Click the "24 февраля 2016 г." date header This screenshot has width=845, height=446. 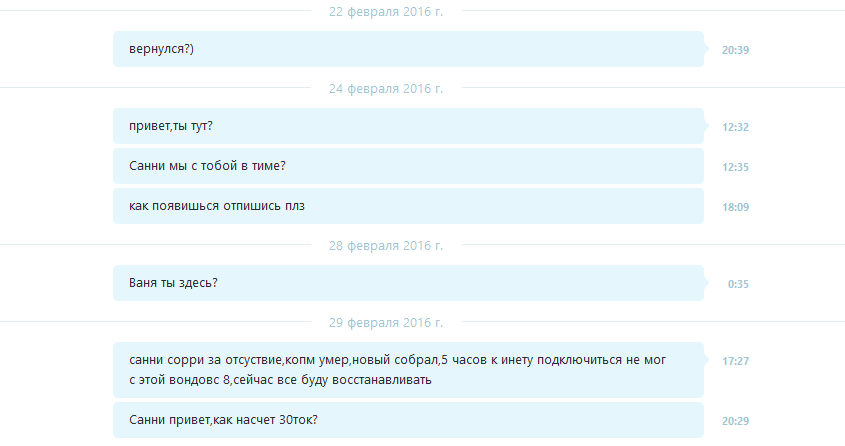[386, 88]
